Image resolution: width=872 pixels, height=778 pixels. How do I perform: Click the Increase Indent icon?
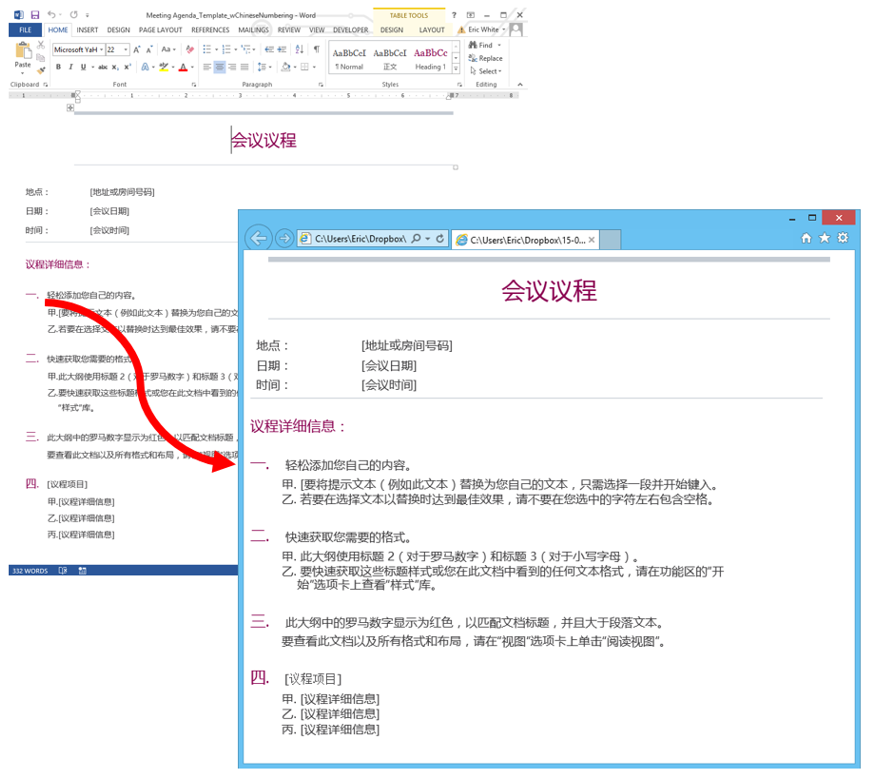282,49
